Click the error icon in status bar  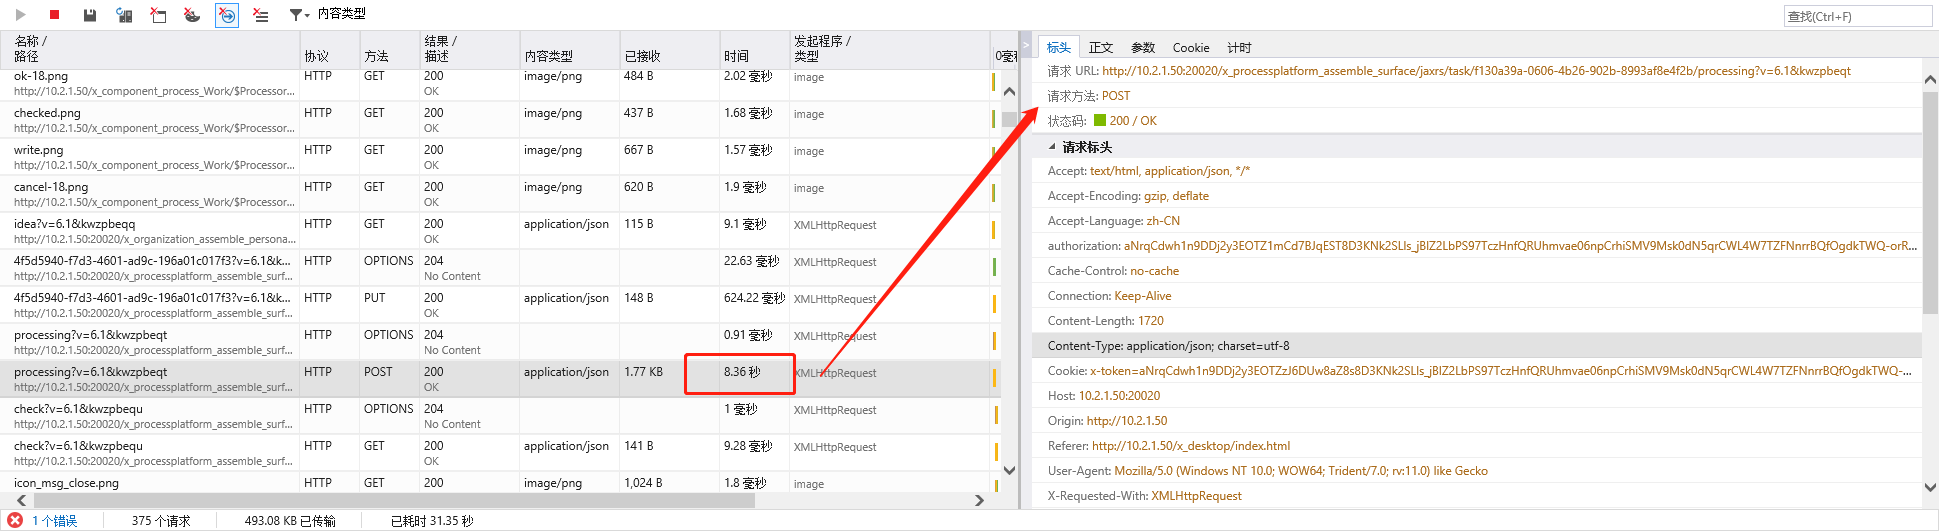[15, 520]
